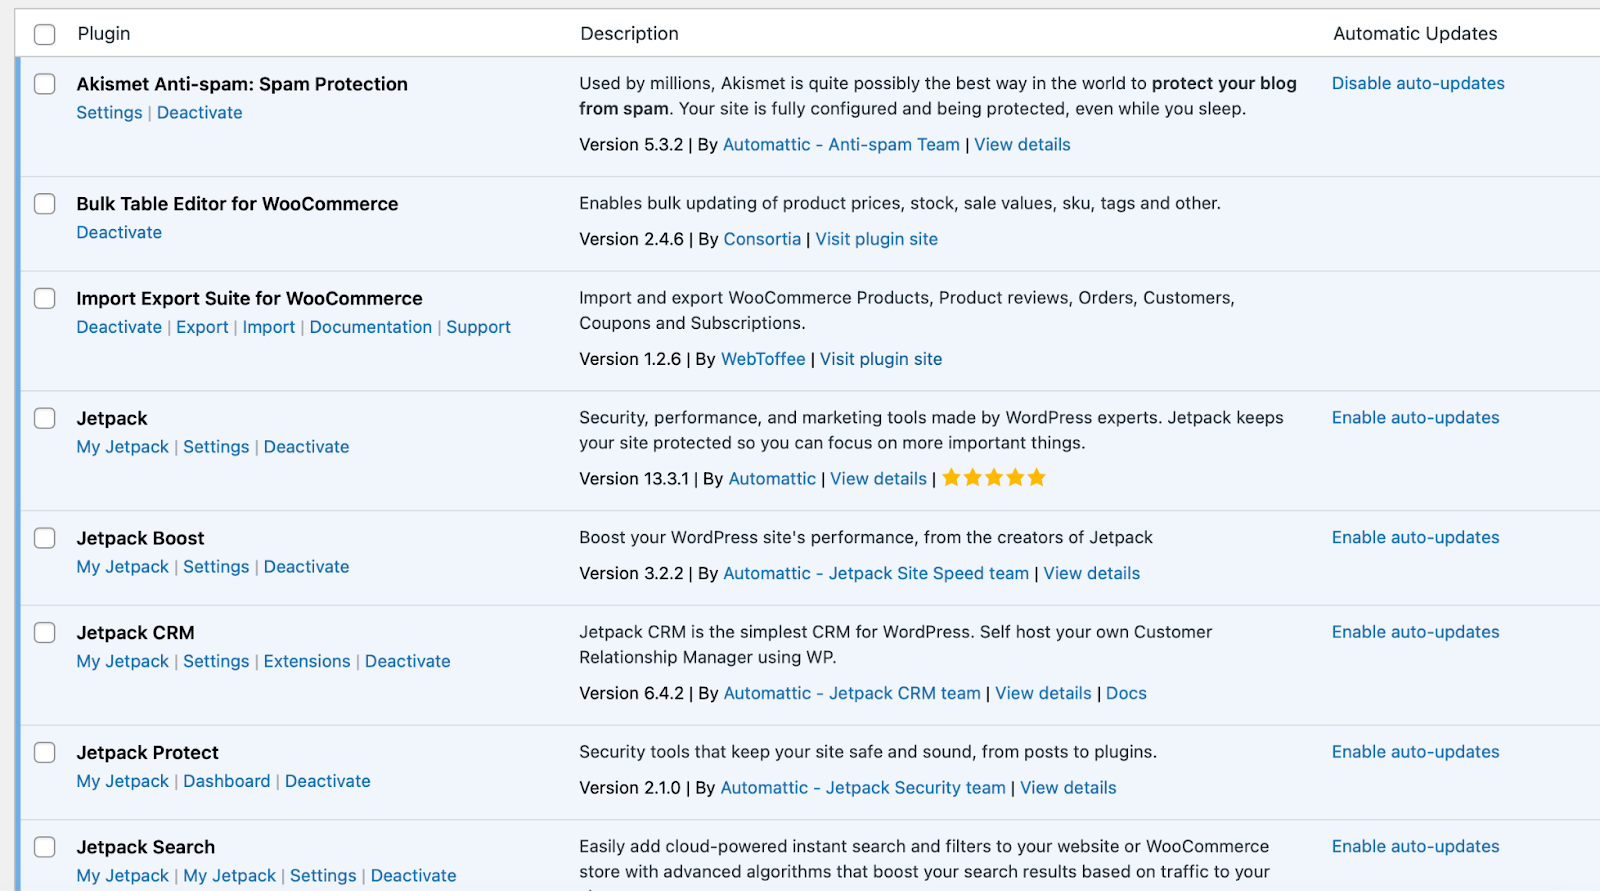Check the Jetpack Protect checkbox

coord(45,753)
